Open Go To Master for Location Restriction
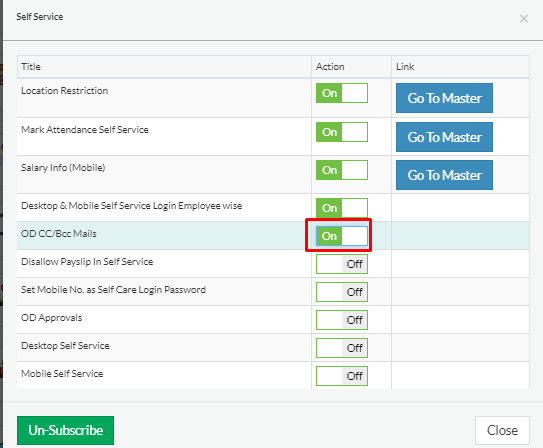 coord(444,98)
